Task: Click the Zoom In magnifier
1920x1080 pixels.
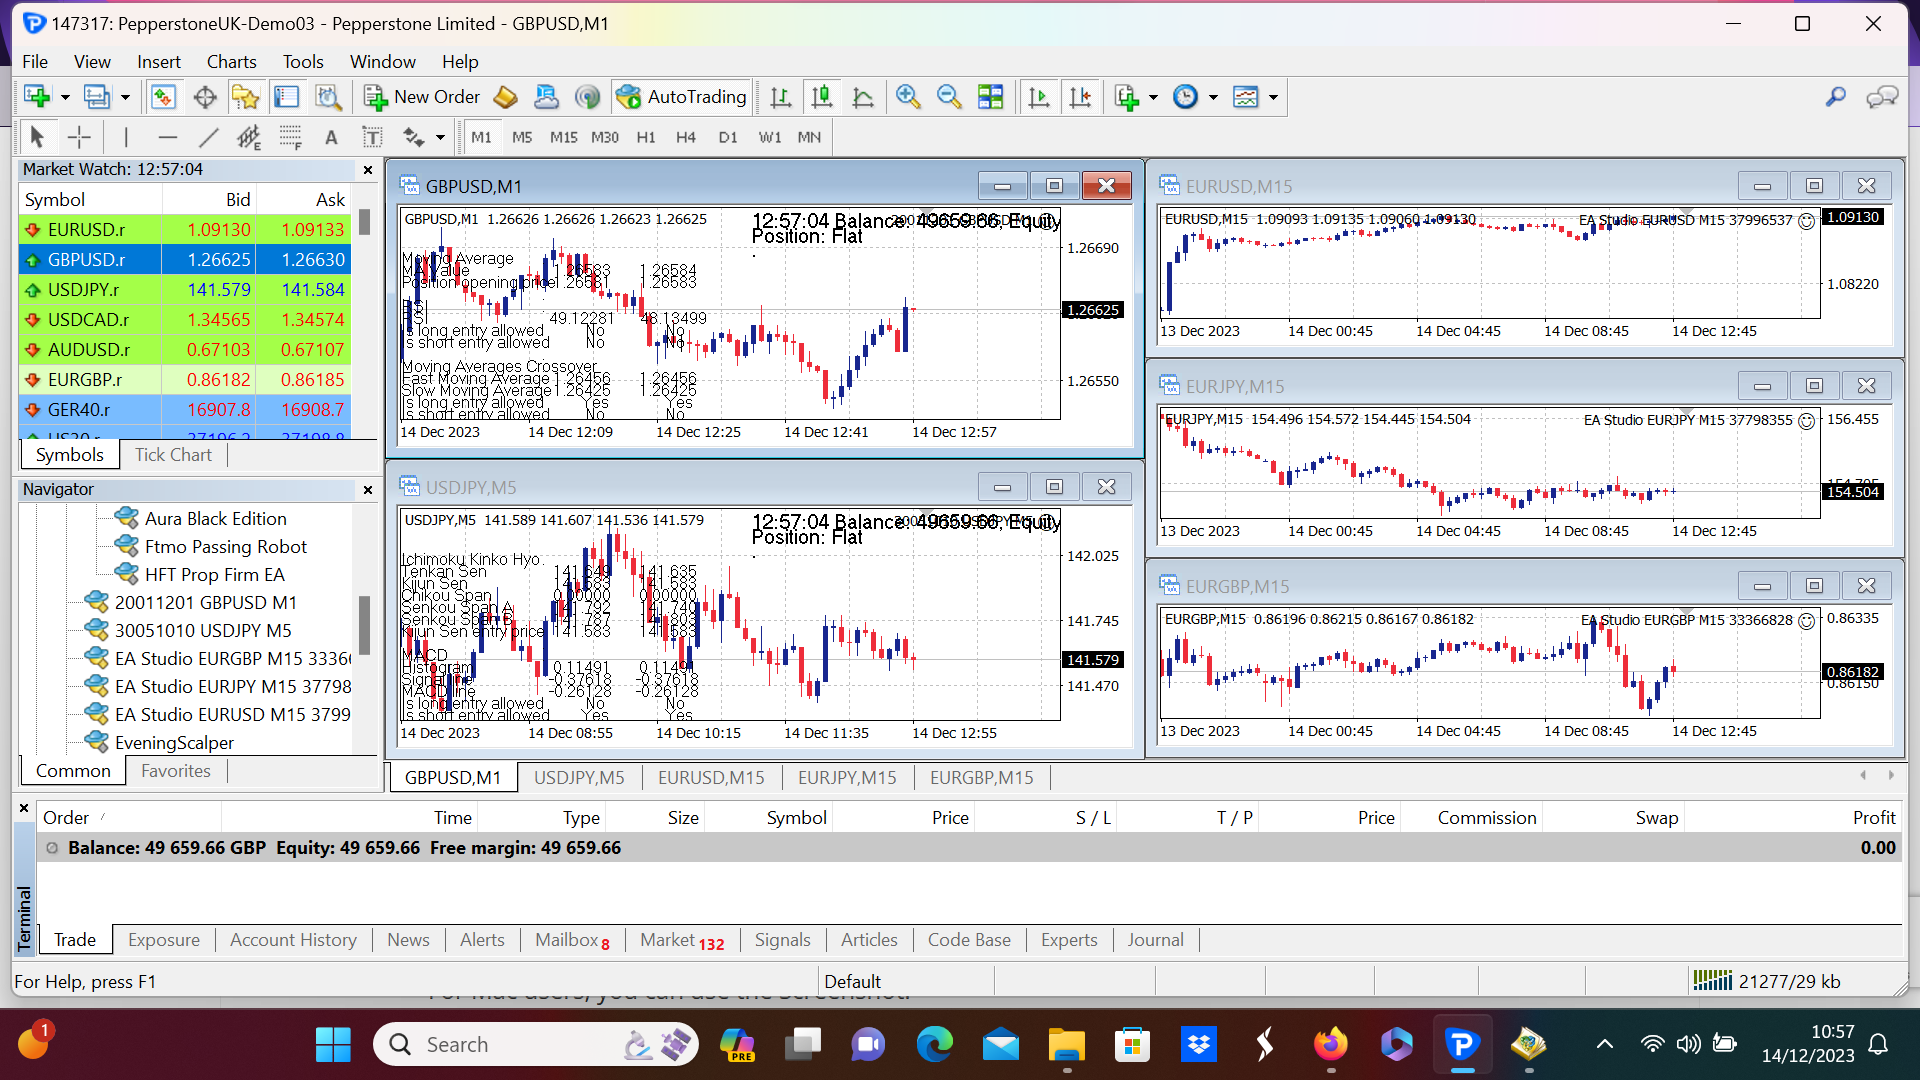Action: pos(908,97)
